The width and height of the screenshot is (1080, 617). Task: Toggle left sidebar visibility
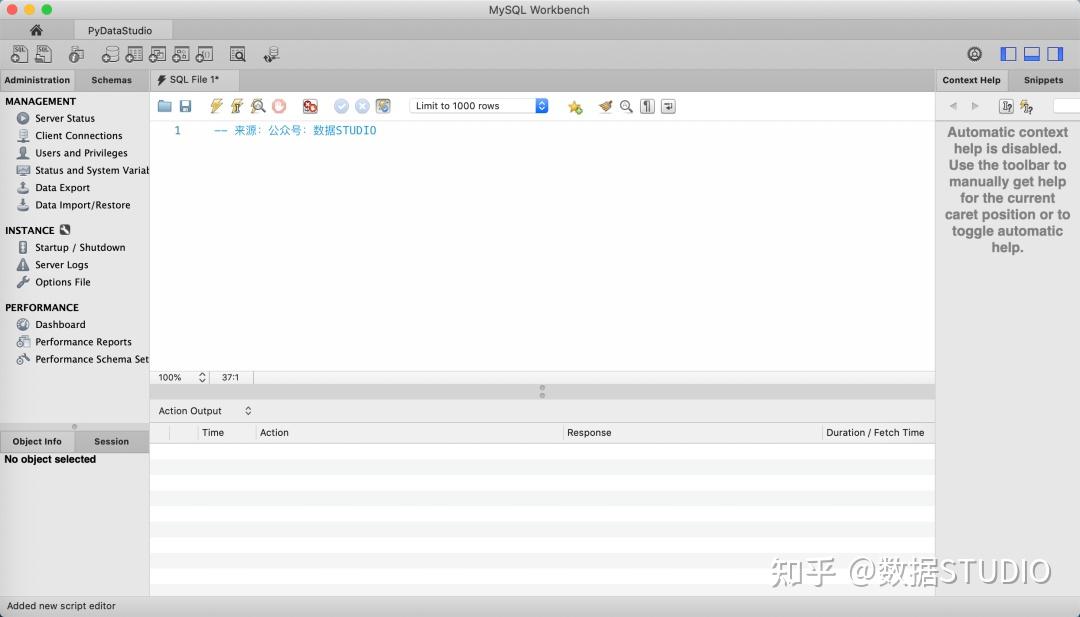tap(1008, 54)
